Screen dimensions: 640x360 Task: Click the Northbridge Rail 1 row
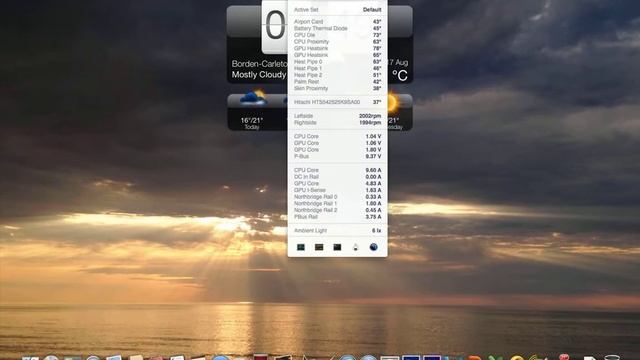click(x=338, y=203)
